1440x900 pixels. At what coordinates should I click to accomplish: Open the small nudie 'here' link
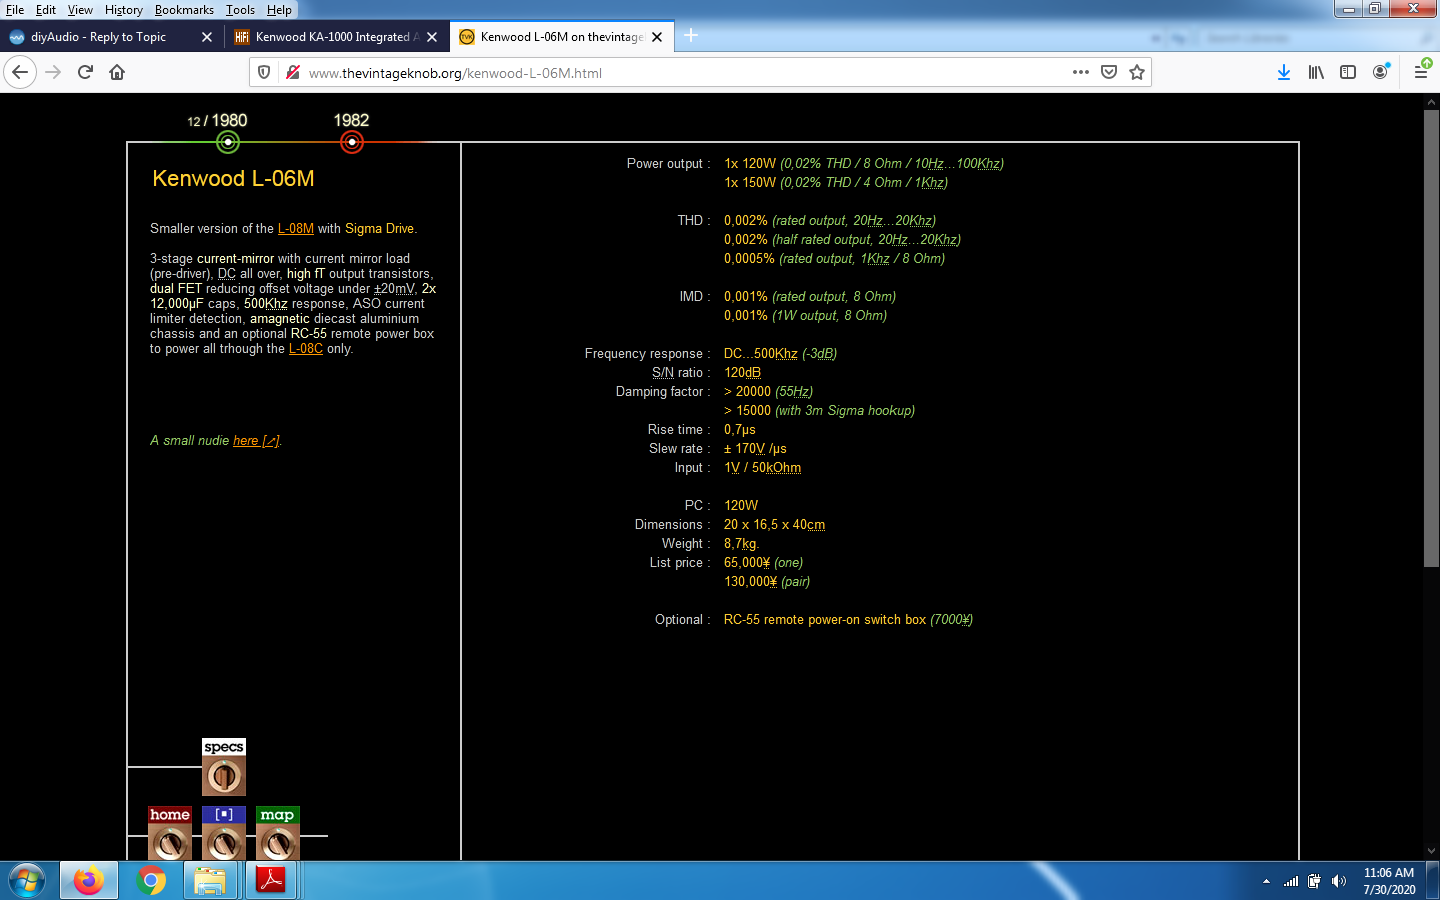pyautogui.click(x=256, y=441)
